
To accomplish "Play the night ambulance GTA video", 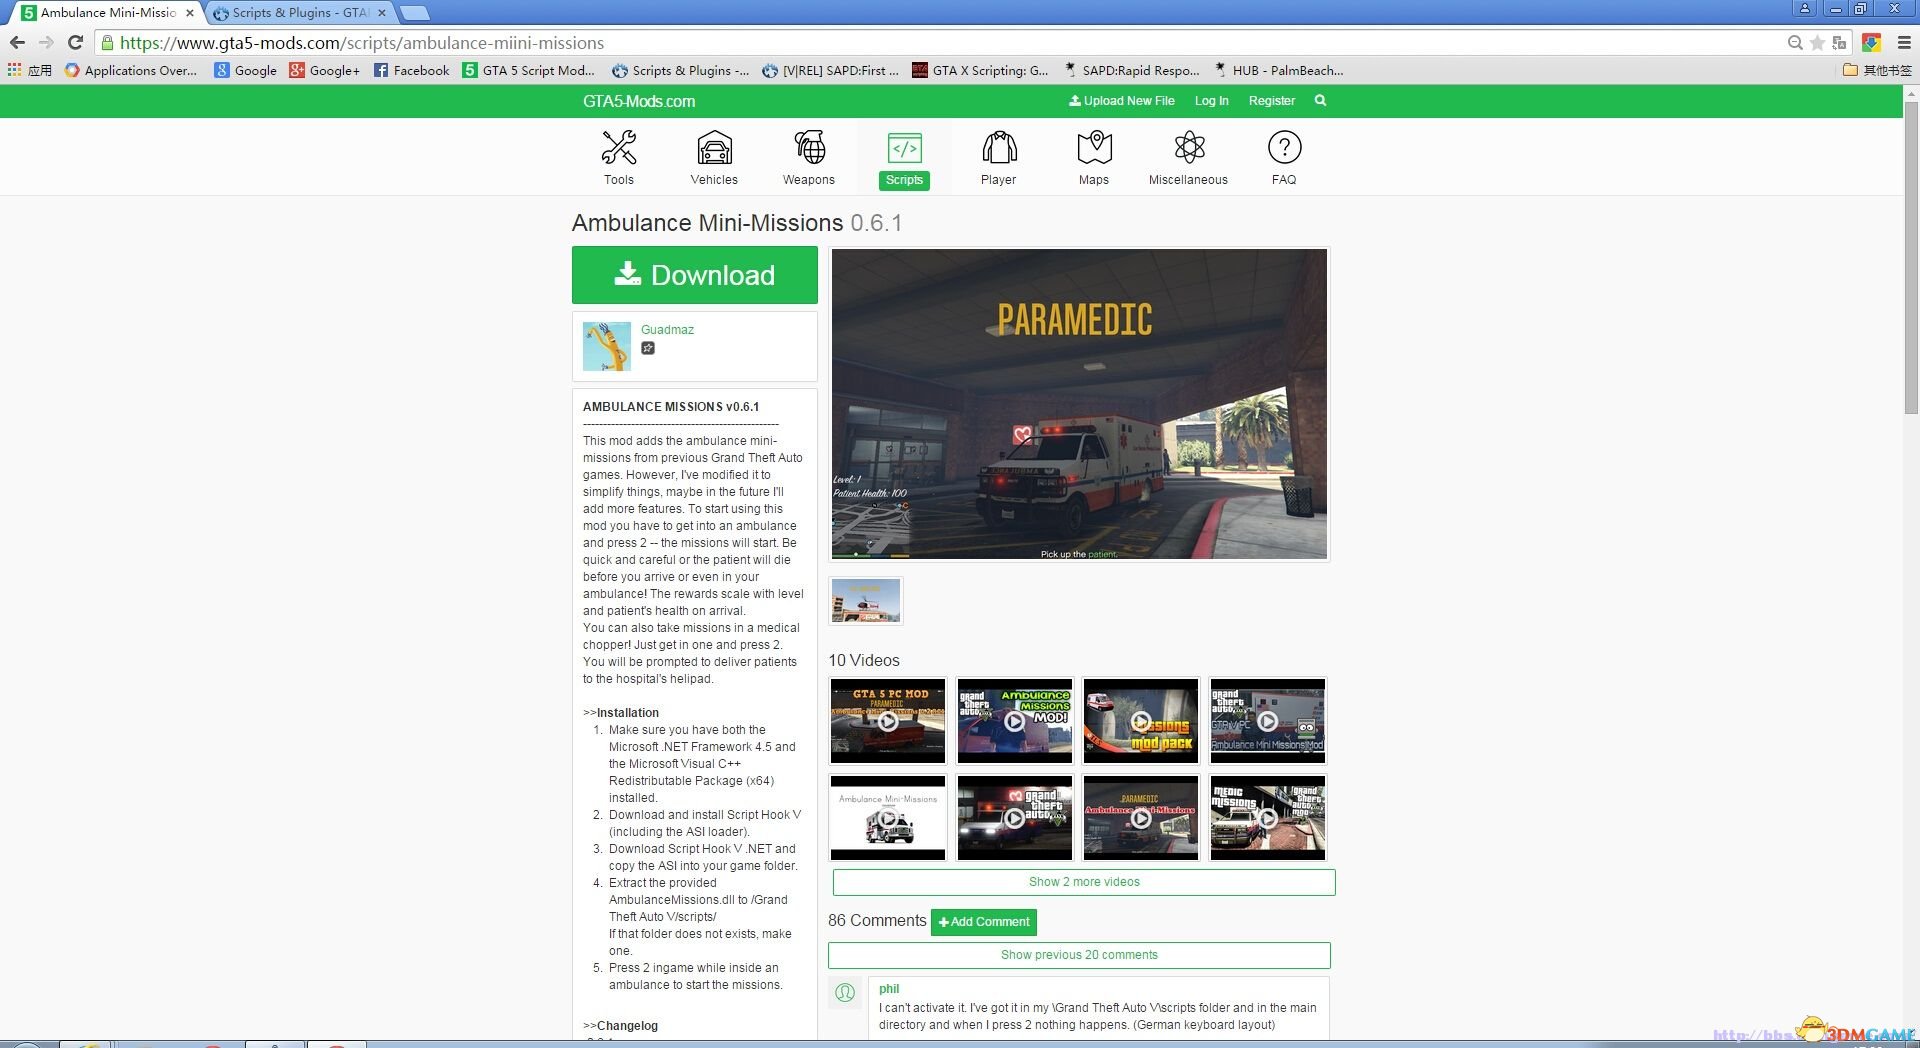I will 1014,818.
